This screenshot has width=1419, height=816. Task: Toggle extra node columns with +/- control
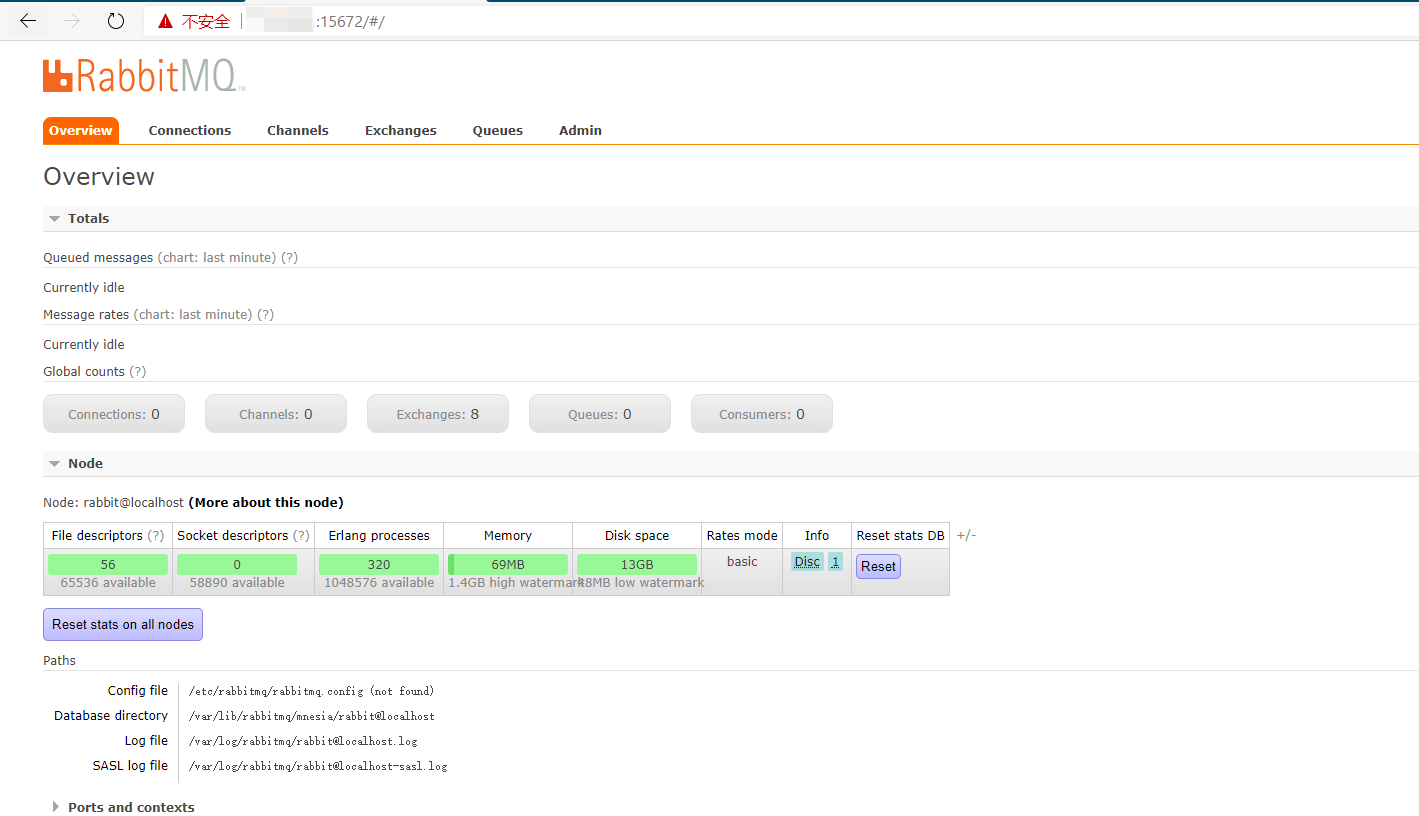click(965, 535)
